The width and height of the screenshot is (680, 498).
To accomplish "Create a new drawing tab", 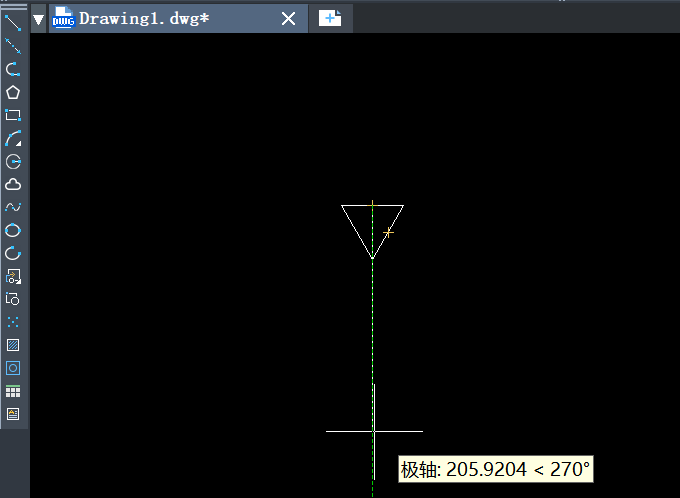I will (x=330, y=18).
